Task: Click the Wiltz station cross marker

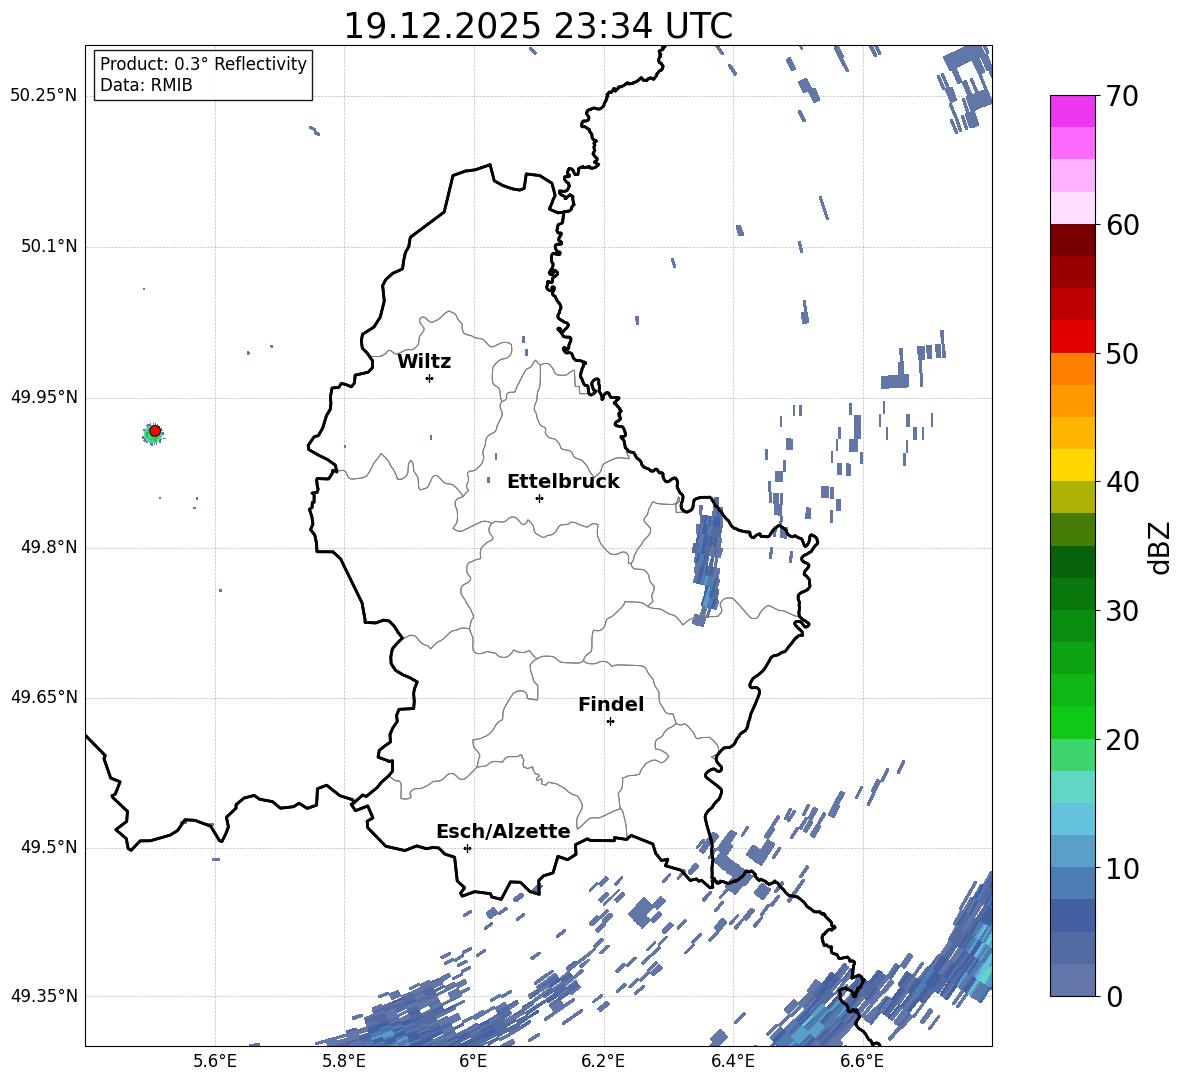Action: click(x=430, y=378)
